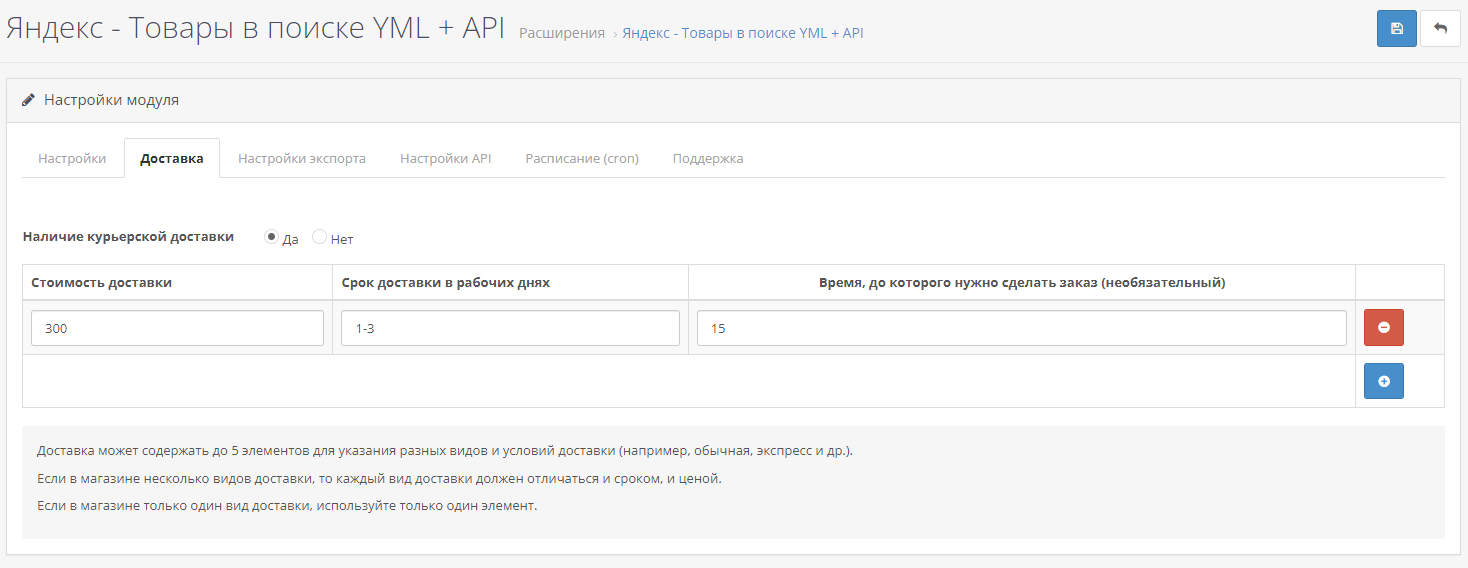Image resolution: width=1468 pixels, height=568 pixels.
Task: Click breadcrumb link Яндекс - Товары в поиске YML + API
Action: 743,33
